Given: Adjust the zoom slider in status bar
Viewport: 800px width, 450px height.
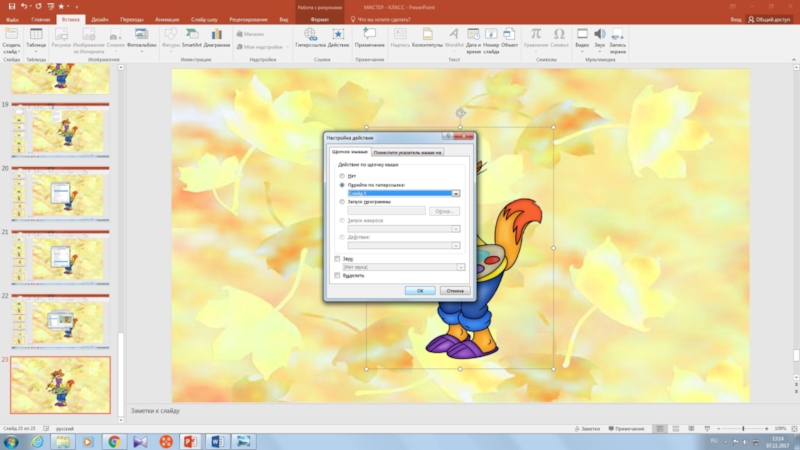Looking at the screenshot, I should click(x=743, y=428).
